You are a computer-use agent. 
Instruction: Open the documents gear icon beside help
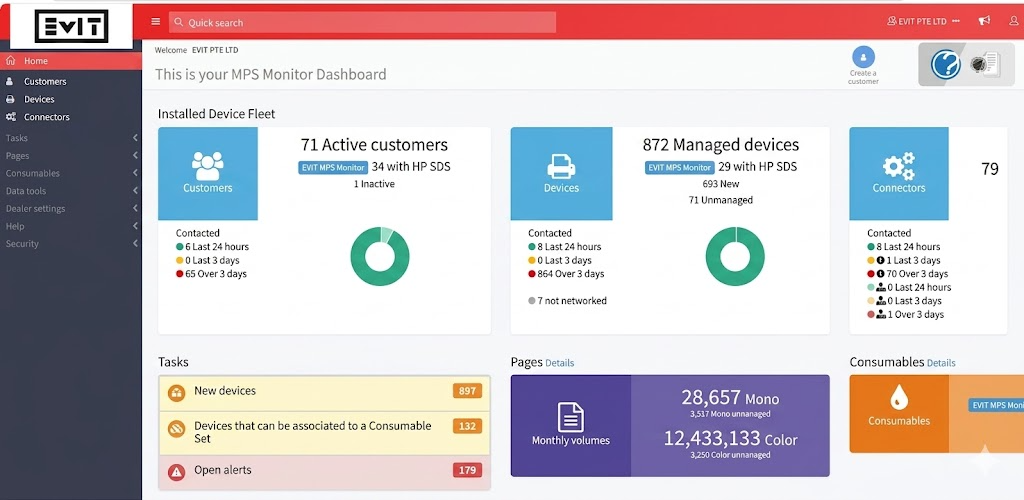984,64
